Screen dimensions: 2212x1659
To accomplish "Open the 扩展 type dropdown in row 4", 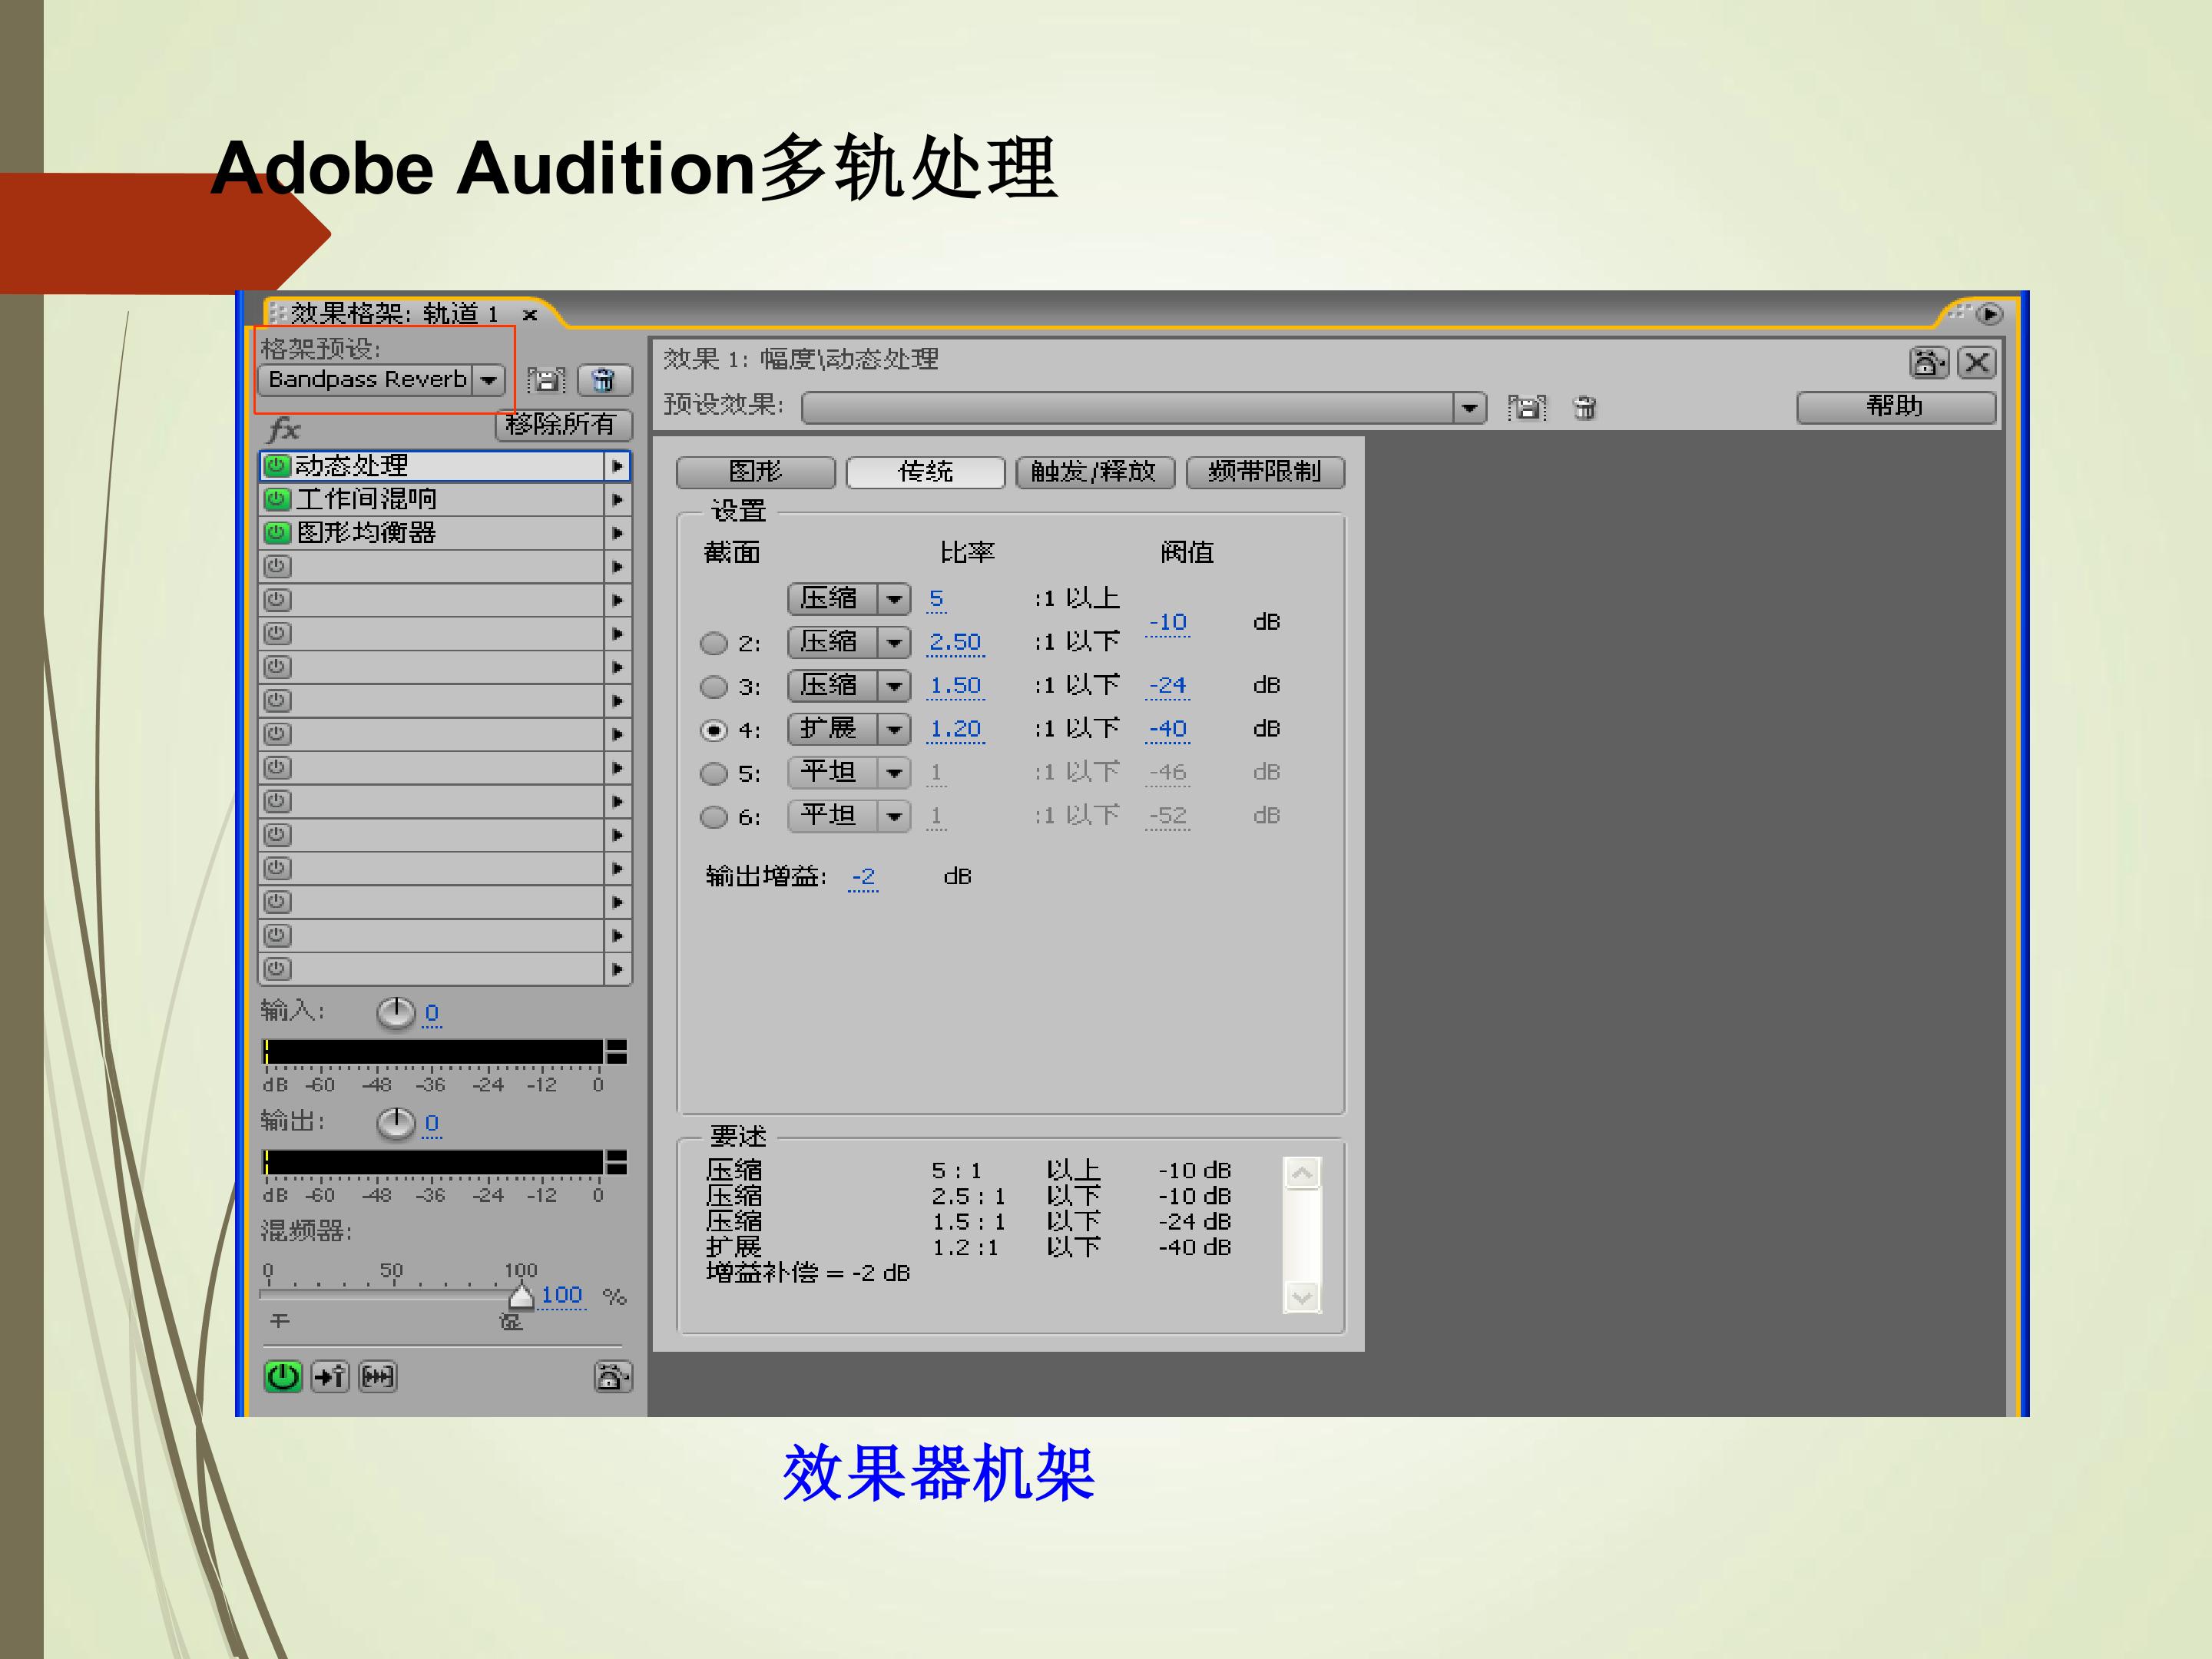I will tap(894, 729).
